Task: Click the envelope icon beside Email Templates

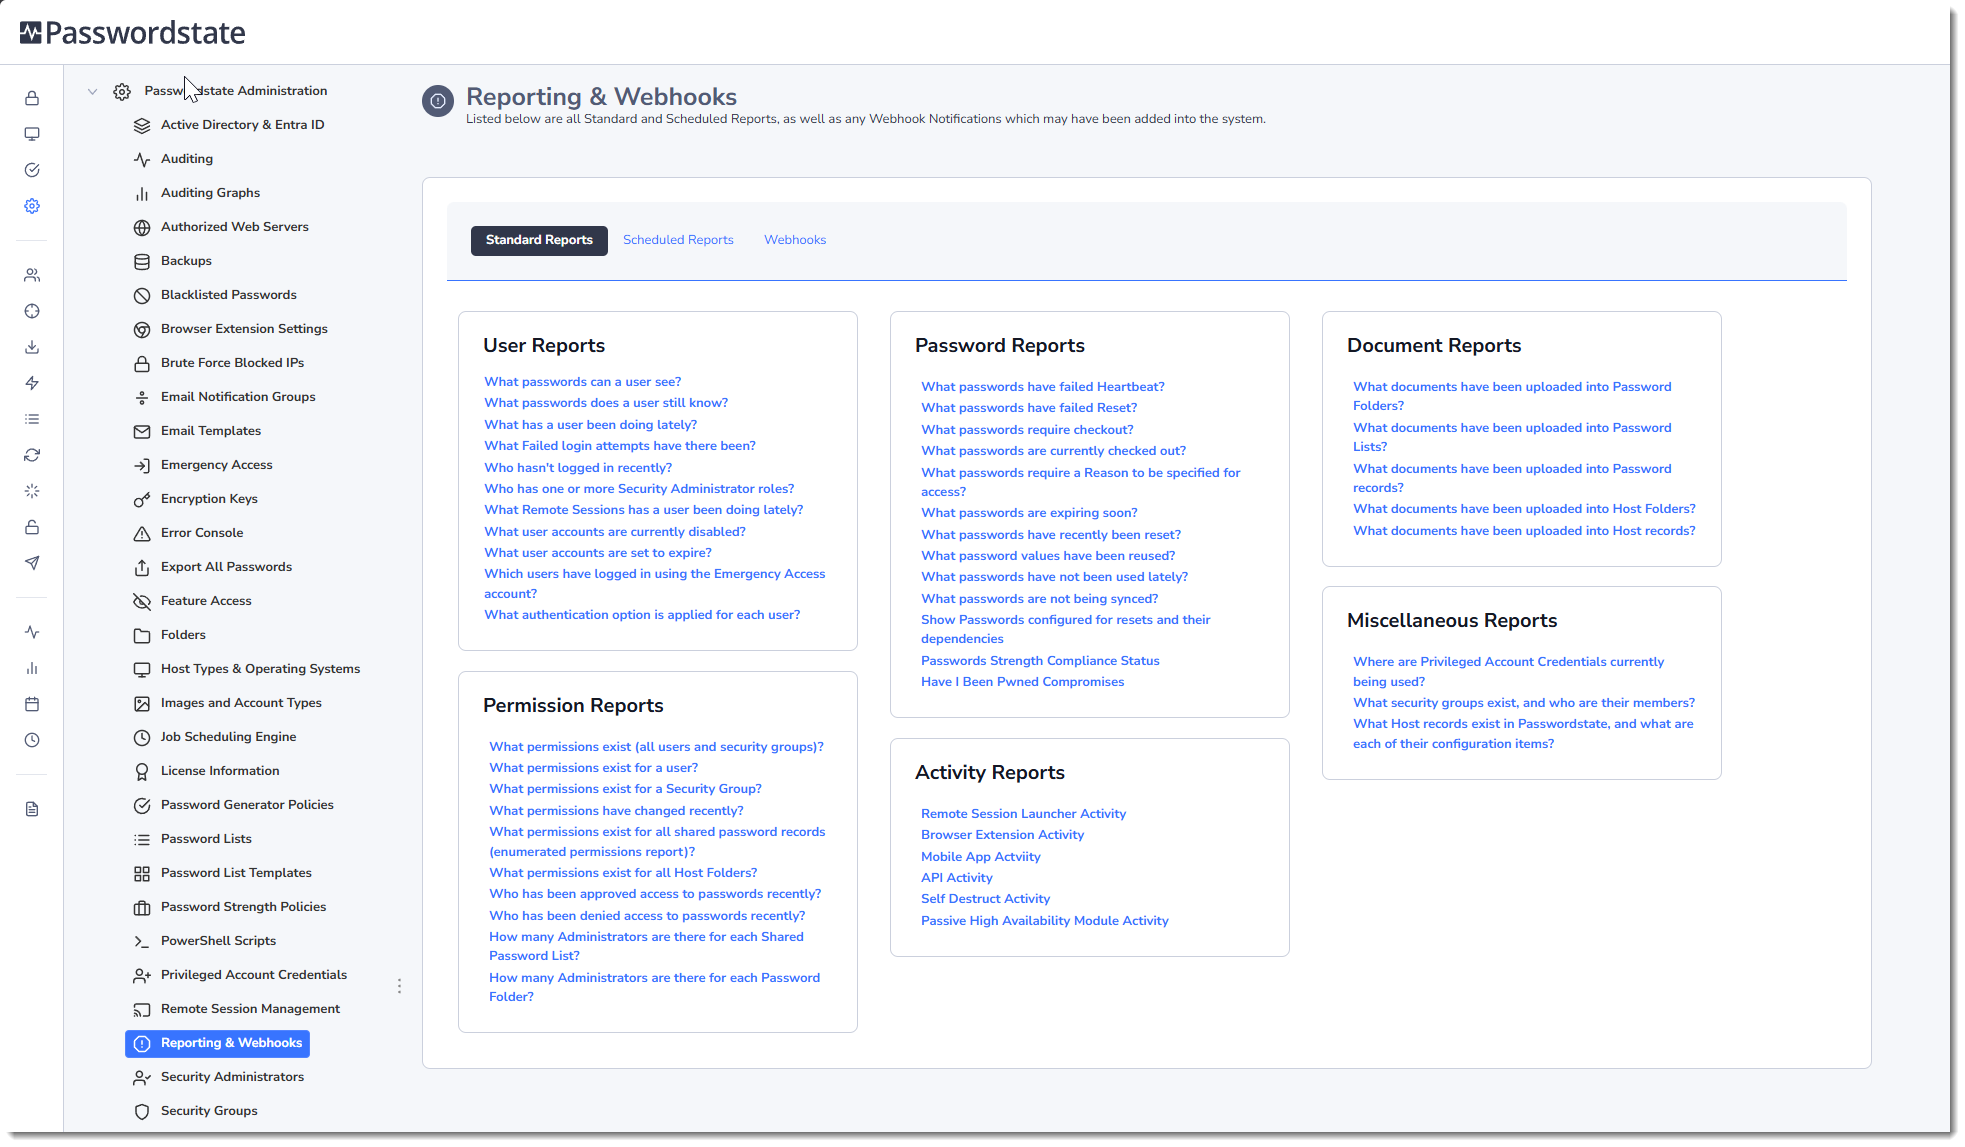Action: coord(142,431)
